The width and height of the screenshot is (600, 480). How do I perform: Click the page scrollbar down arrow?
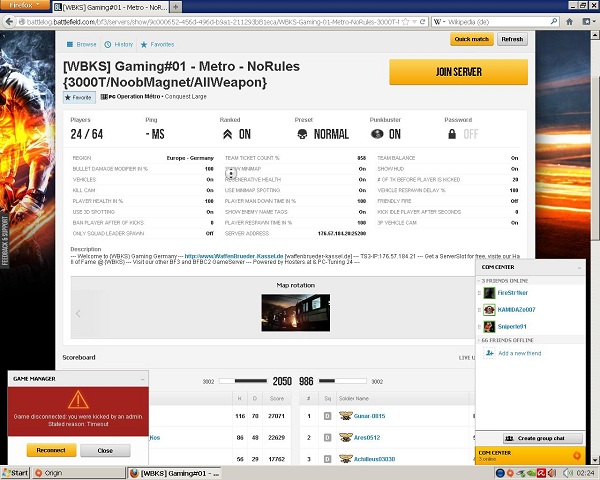595,460
